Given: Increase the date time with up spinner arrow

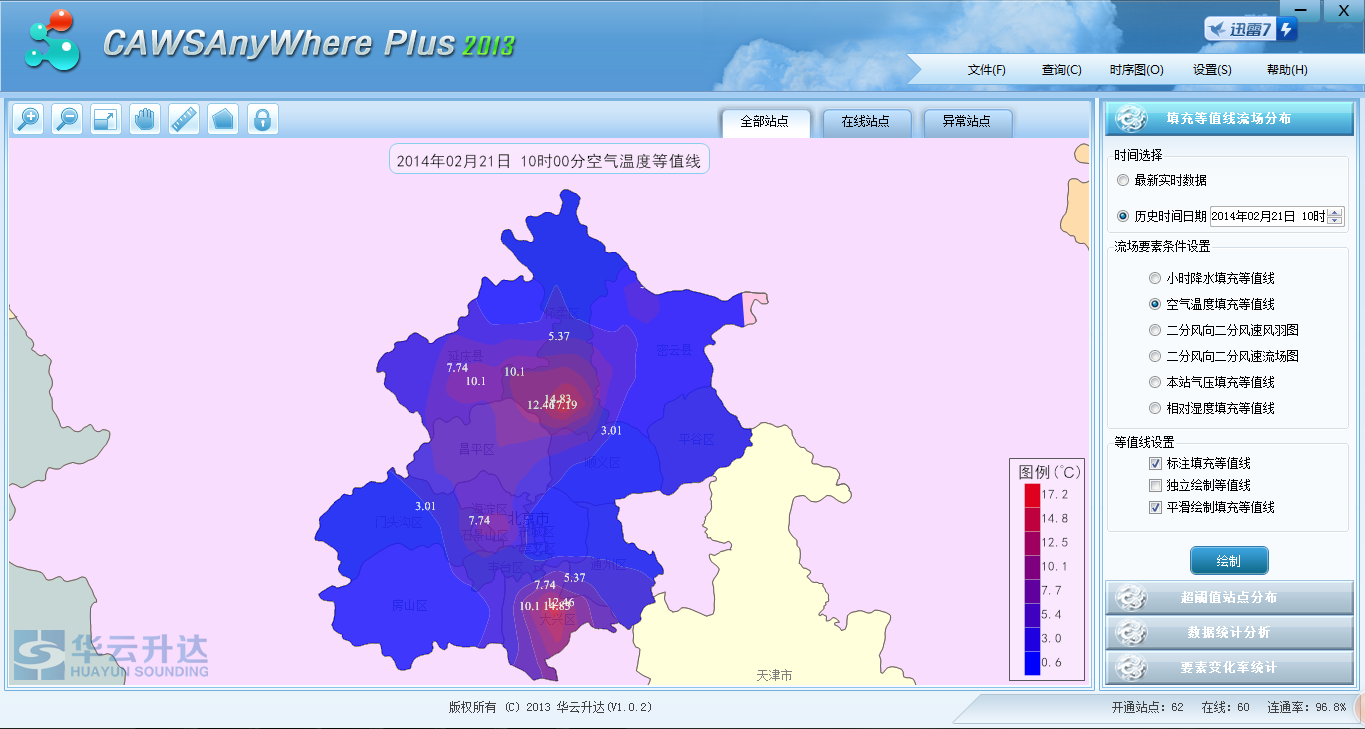Looking at the screenshot, I should (1335, 212).
